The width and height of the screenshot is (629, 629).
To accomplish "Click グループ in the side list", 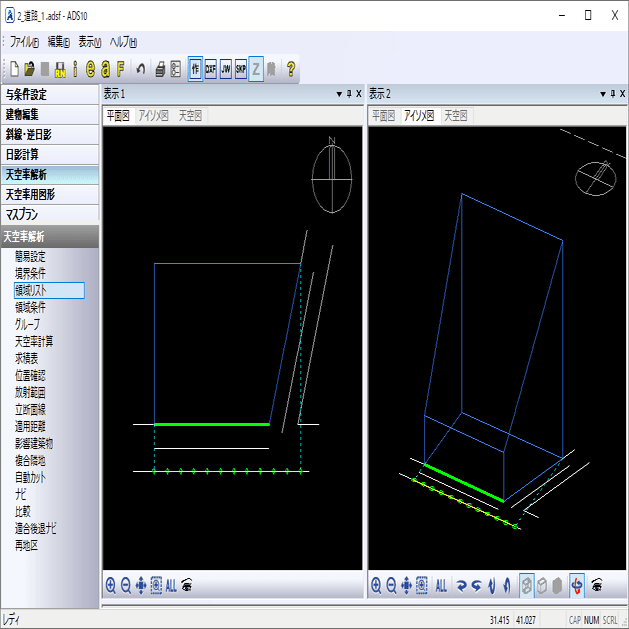I will pyautogui.click(x=27, y=325).
